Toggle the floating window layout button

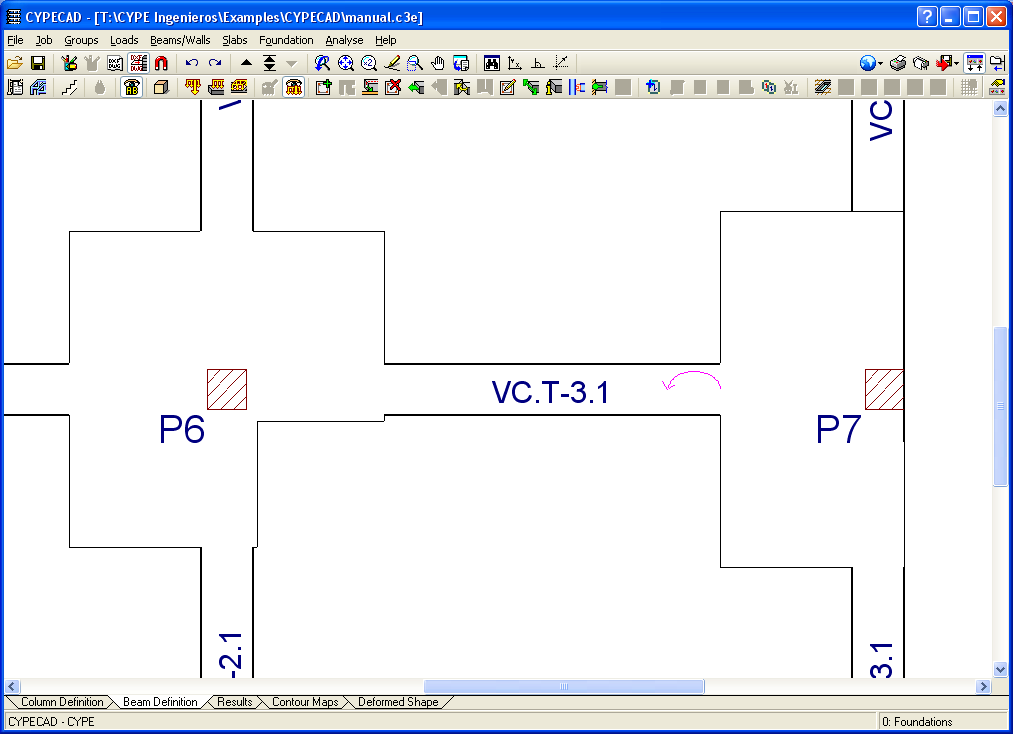[974, 63]
